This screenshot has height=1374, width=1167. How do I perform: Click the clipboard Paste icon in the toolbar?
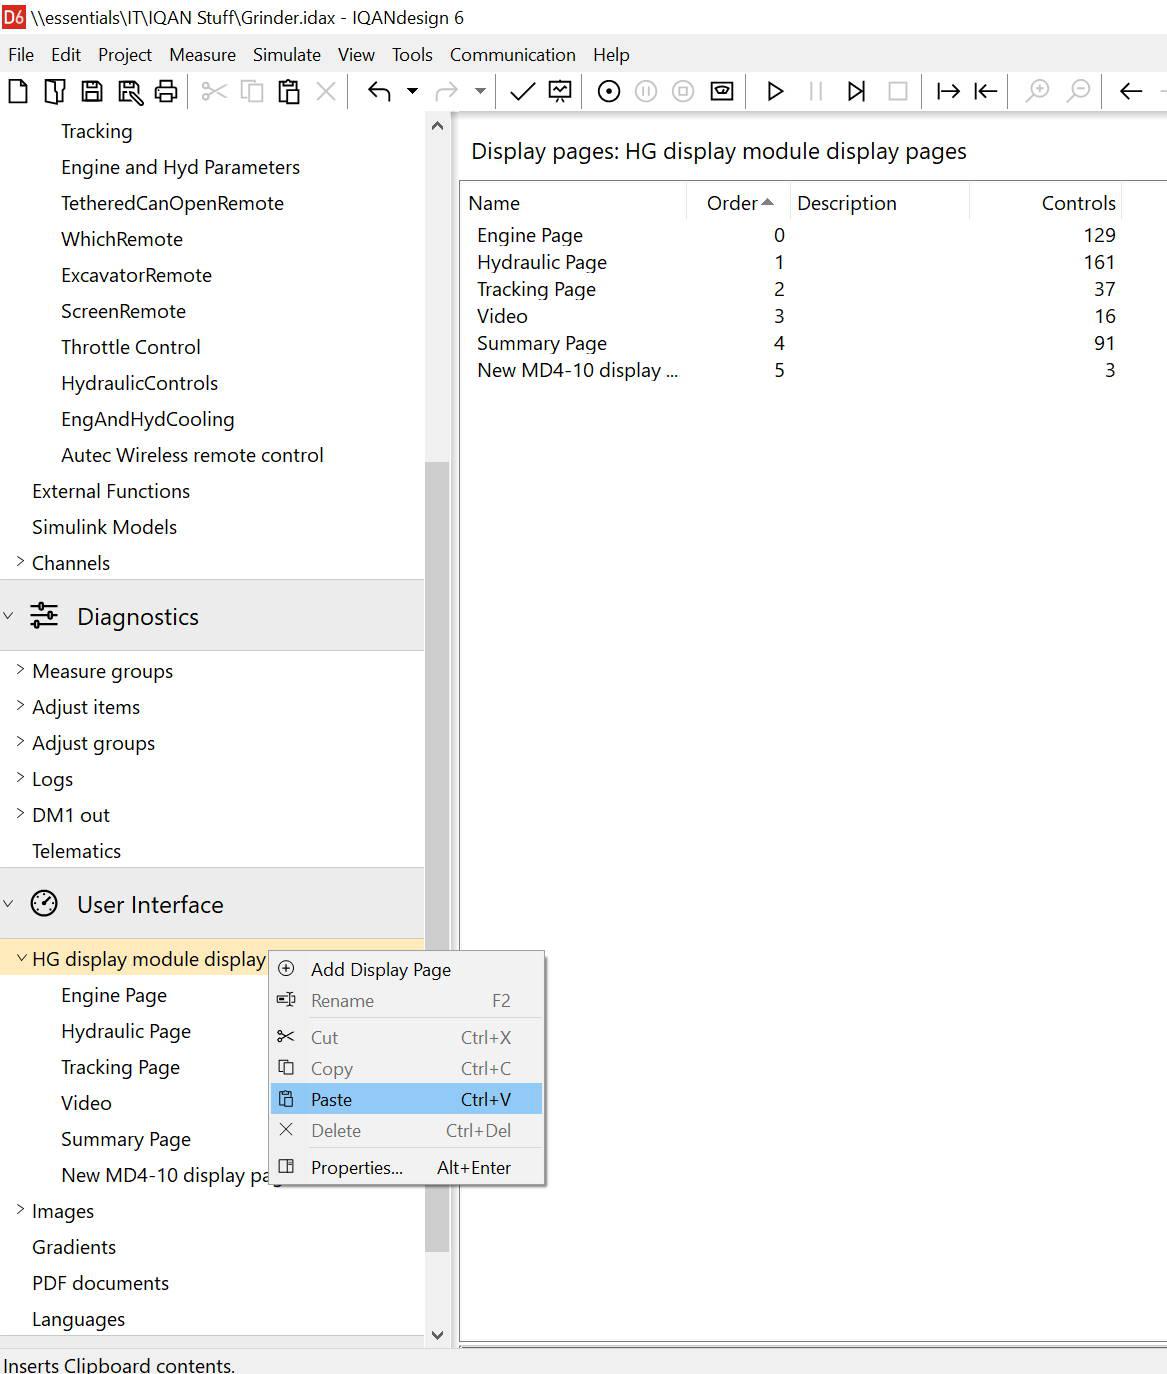point(289,92)
